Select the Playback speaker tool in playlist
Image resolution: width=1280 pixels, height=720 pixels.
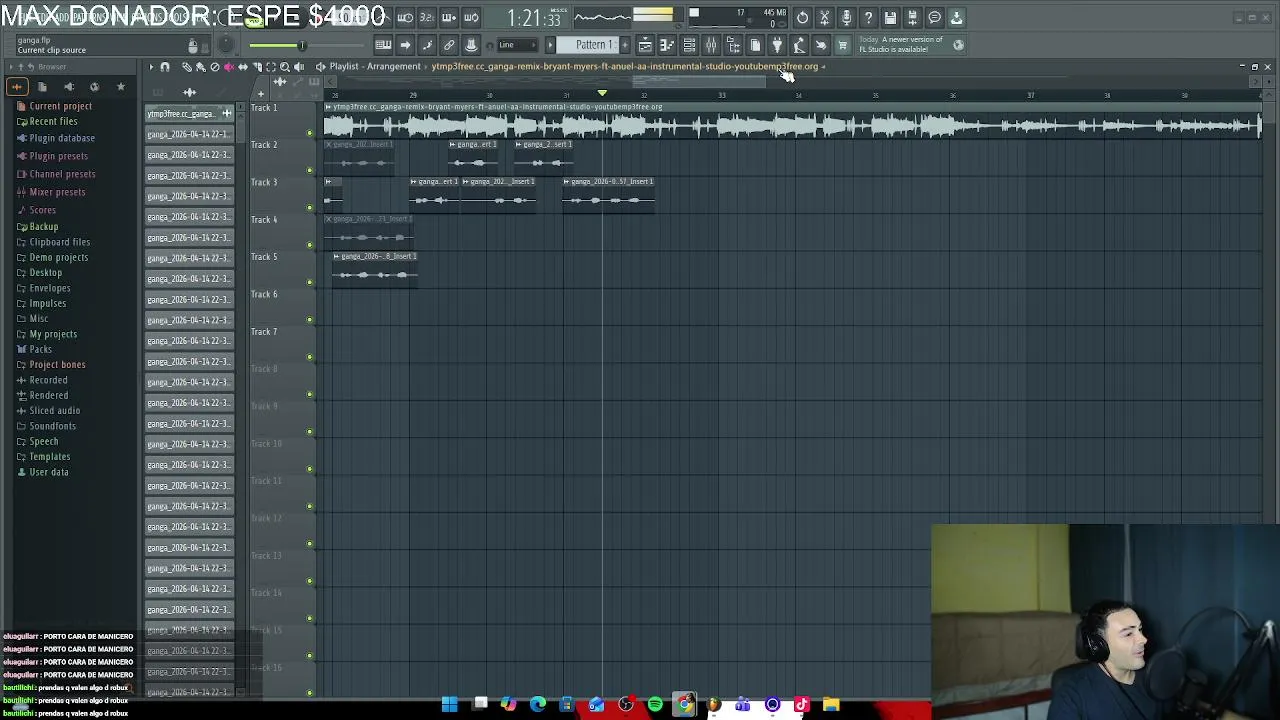coord(299,67)
